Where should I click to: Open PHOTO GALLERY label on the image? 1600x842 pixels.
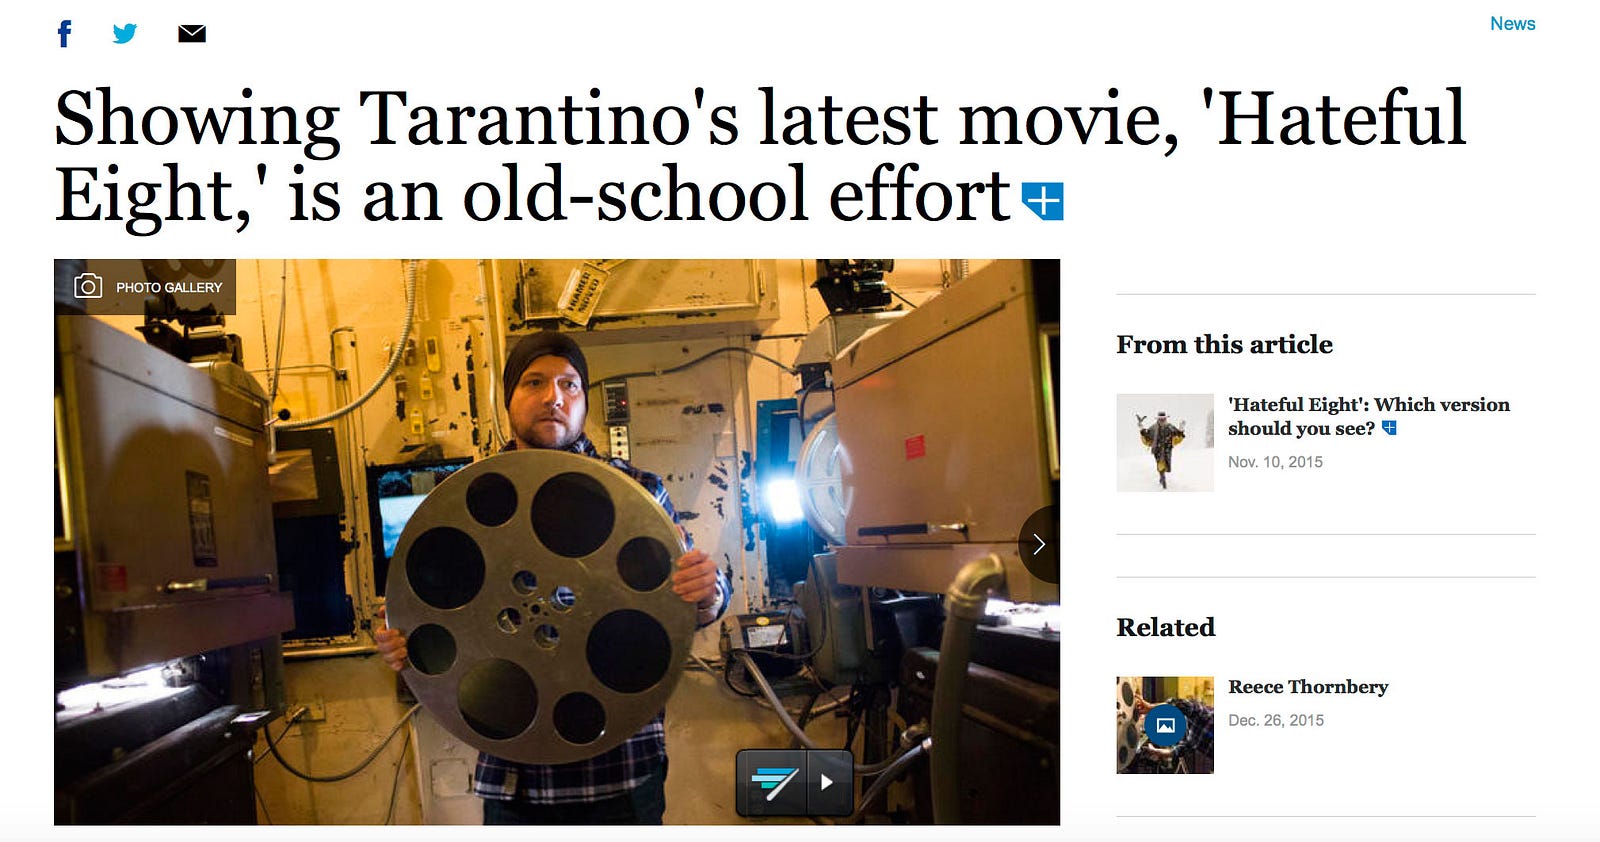point(145,287)
